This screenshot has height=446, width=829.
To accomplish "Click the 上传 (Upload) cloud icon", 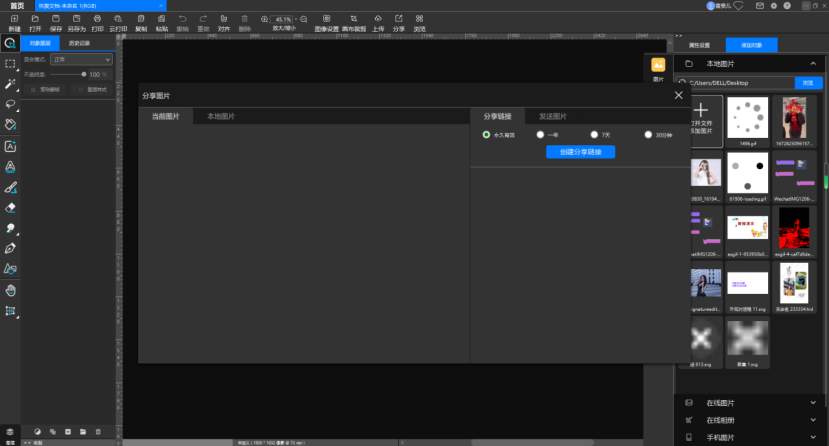I will click(x=377, y=20).
